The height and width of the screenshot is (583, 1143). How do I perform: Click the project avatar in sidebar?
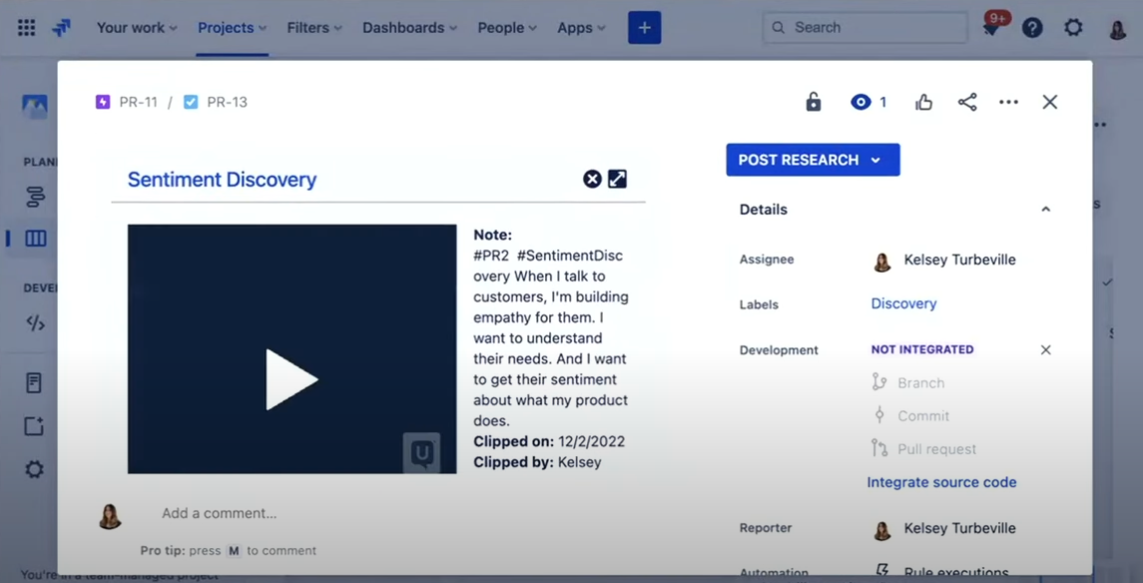pyautogui.click(x=35, y=106)
